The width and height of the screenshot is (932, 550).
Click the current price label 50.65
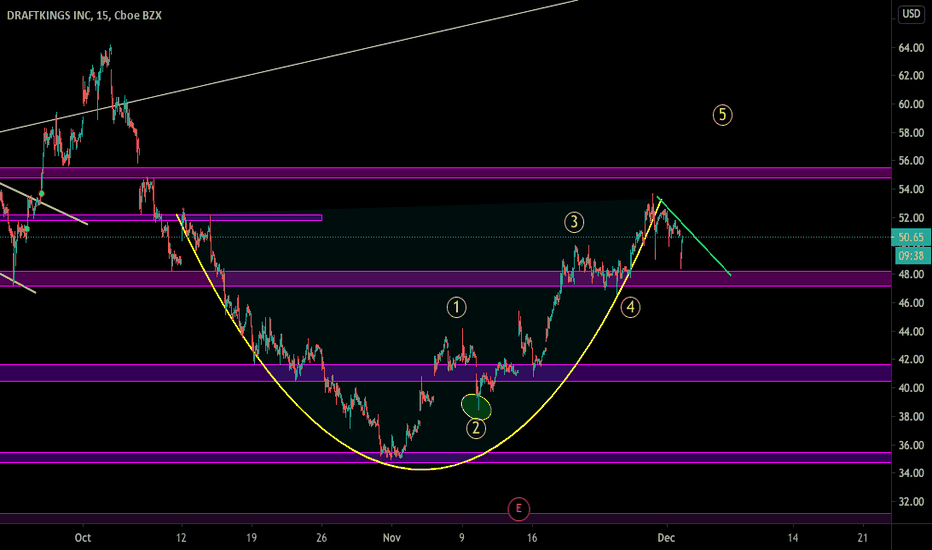[x=911, y=237]
